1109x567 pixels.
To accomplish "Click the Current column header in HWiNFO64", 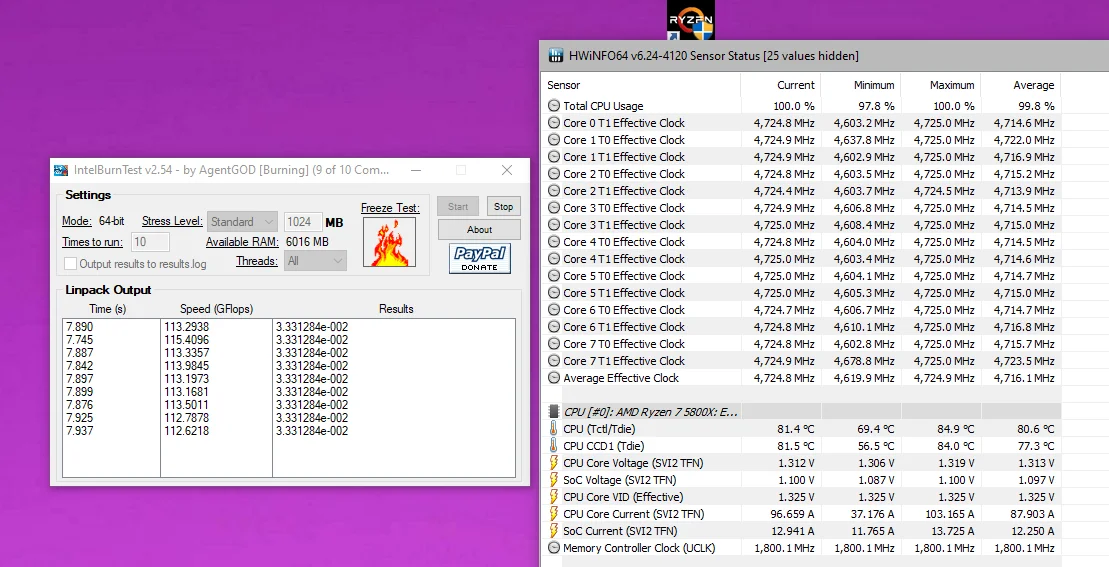I will 796,85.
